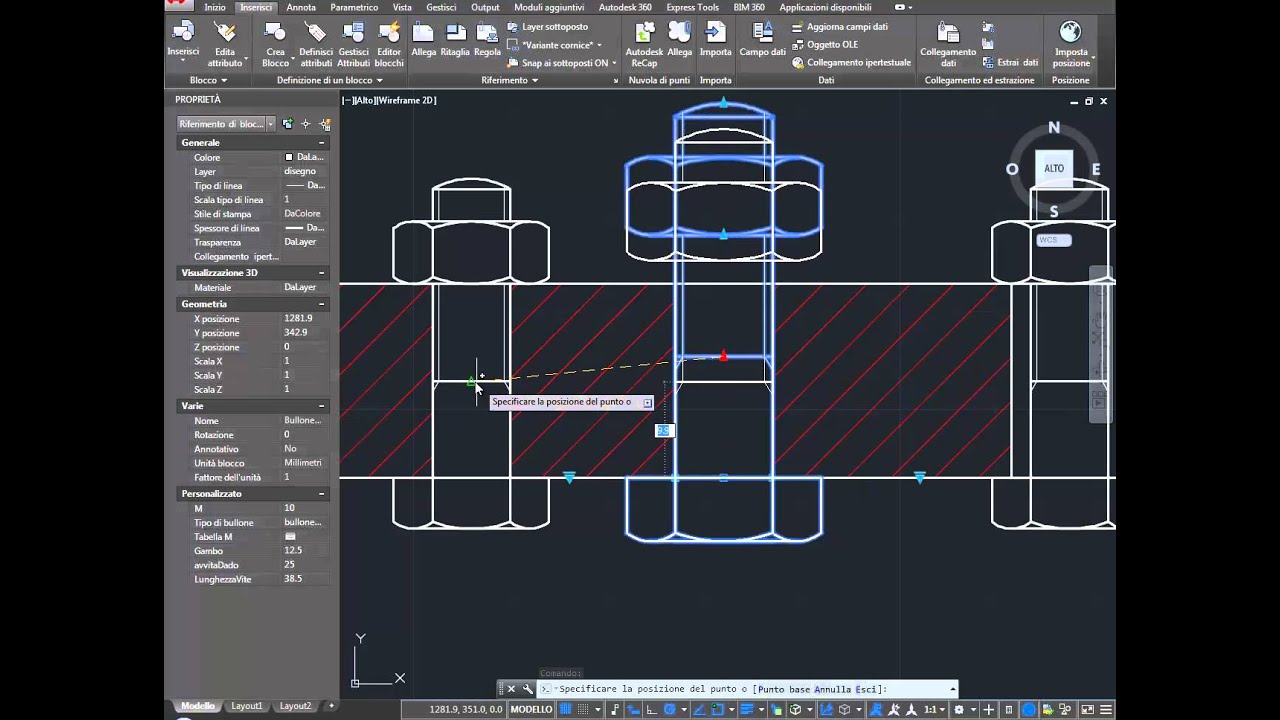The image size is (1280, 720).
Task: Click Oggetto OLE button
Action: click(x=825, y=45)
